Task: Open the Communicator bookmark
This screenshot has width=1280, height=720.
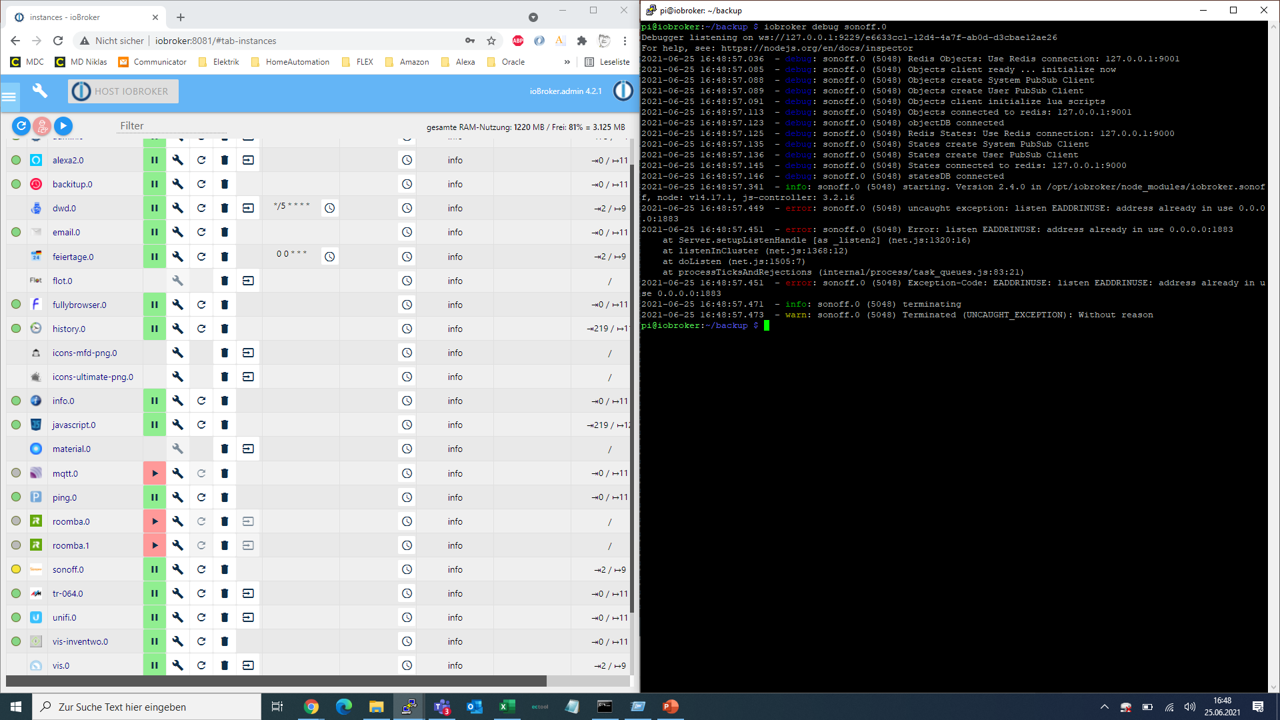Action: tap(152, 62)
